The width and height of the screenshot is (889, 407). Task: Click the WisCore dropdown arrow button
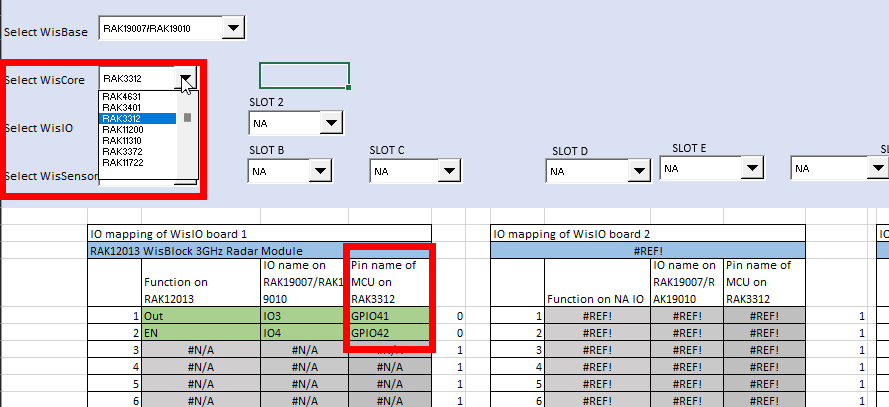click(186, 78)
